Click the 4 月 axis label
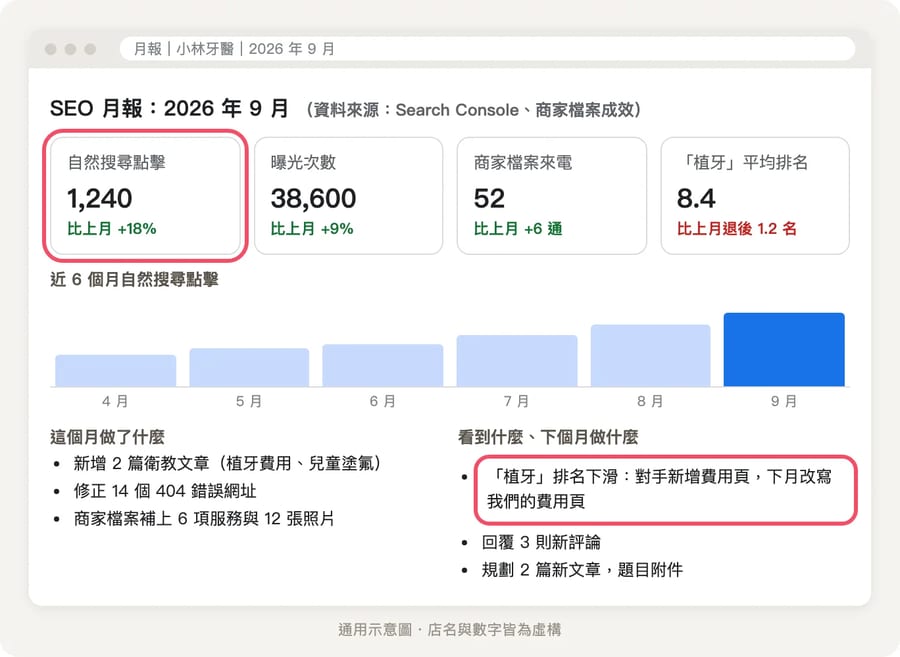Image resolution: width=900 pixels, height=657 pixels. coord(115,401)
